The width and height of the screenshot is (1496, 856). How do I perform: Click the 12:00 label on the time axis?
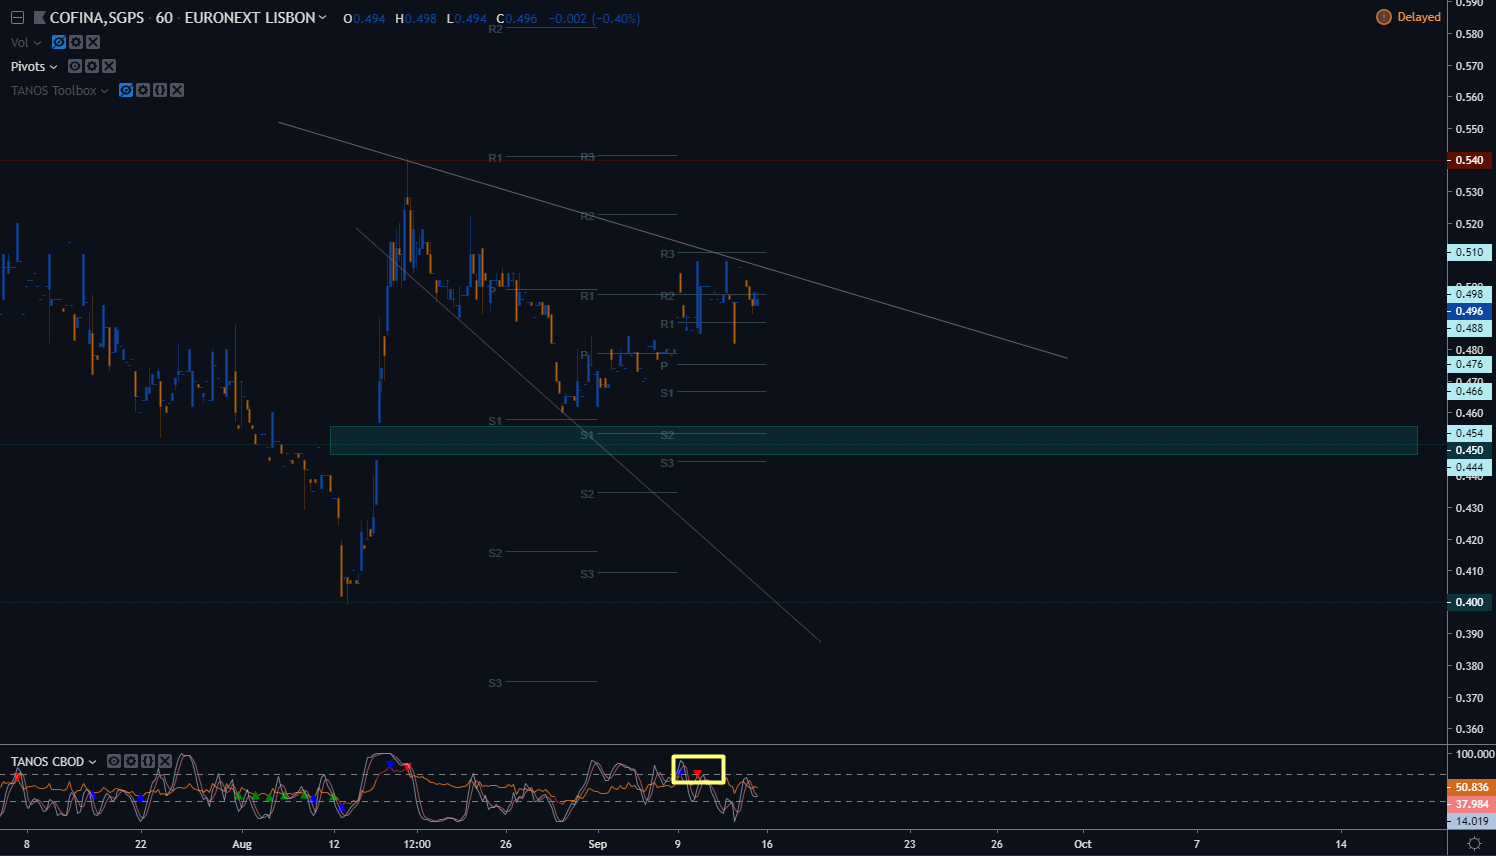(x=417, y=844)
